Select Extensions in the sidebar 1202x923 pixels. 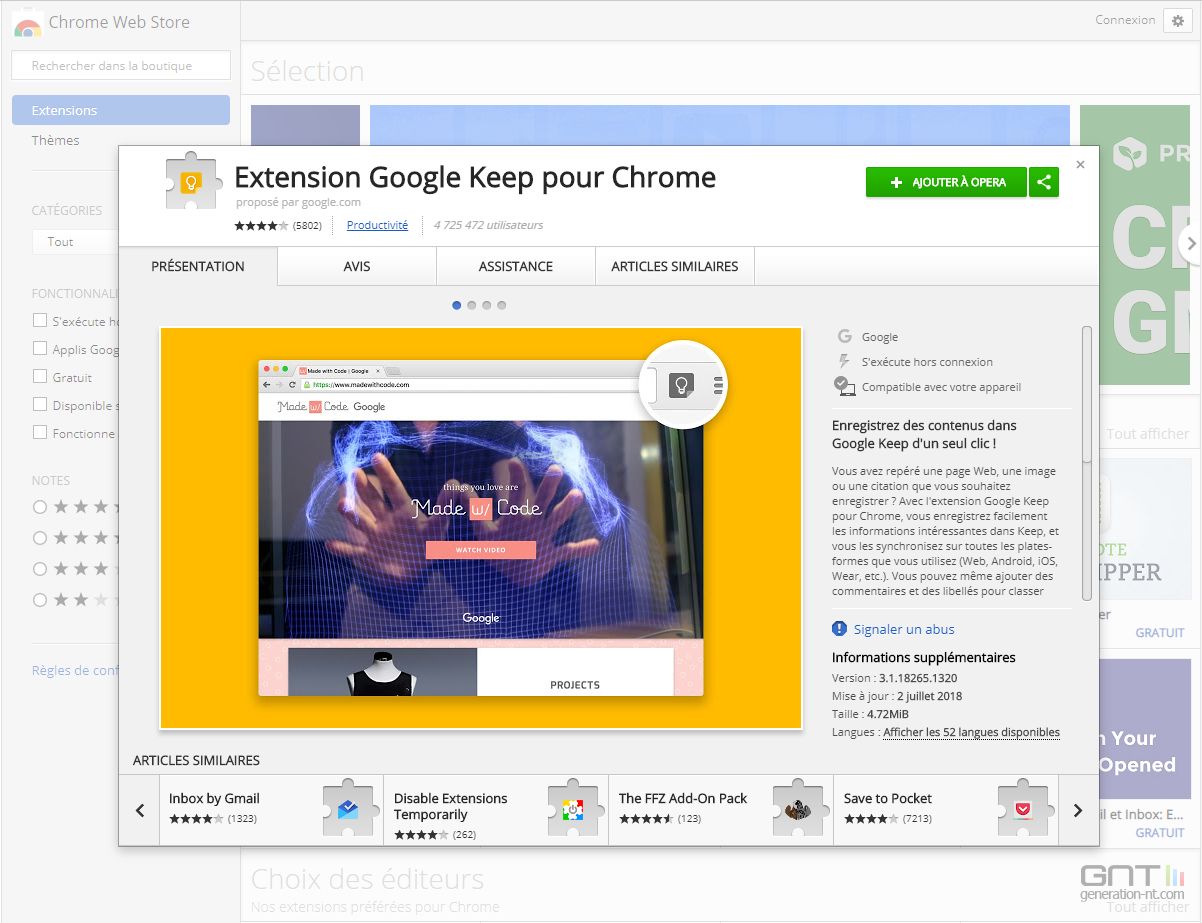click(x=121, y=110)
